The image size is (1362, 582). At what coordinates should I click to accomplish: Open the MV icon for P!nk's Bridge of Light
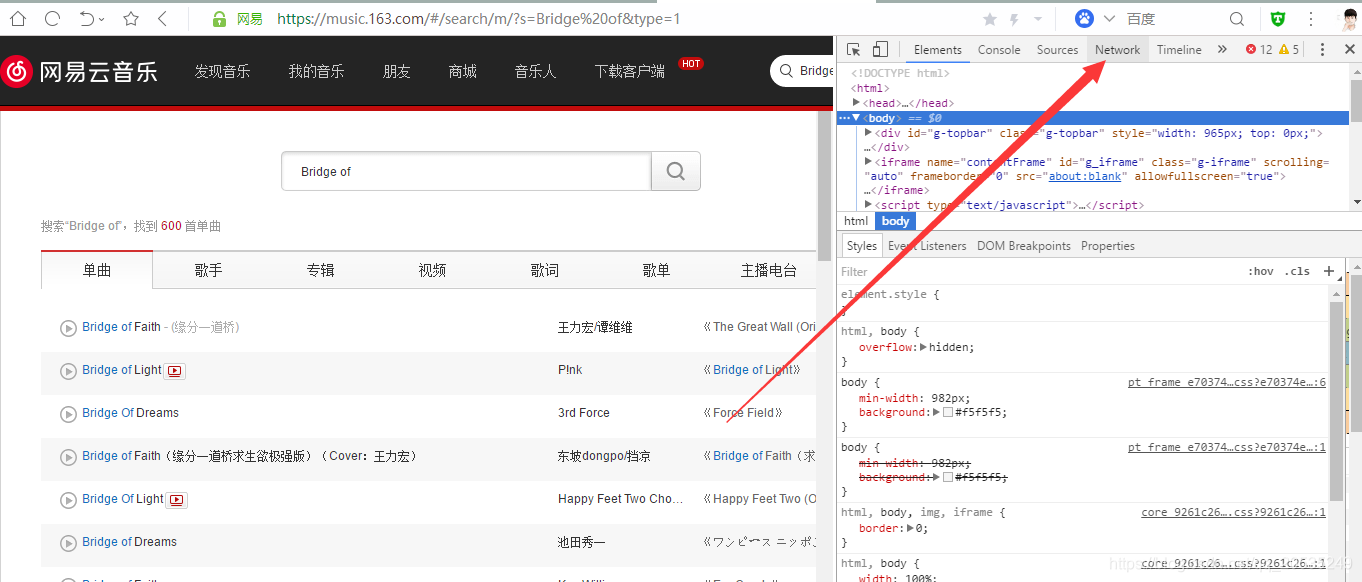[x=175, y=371]
